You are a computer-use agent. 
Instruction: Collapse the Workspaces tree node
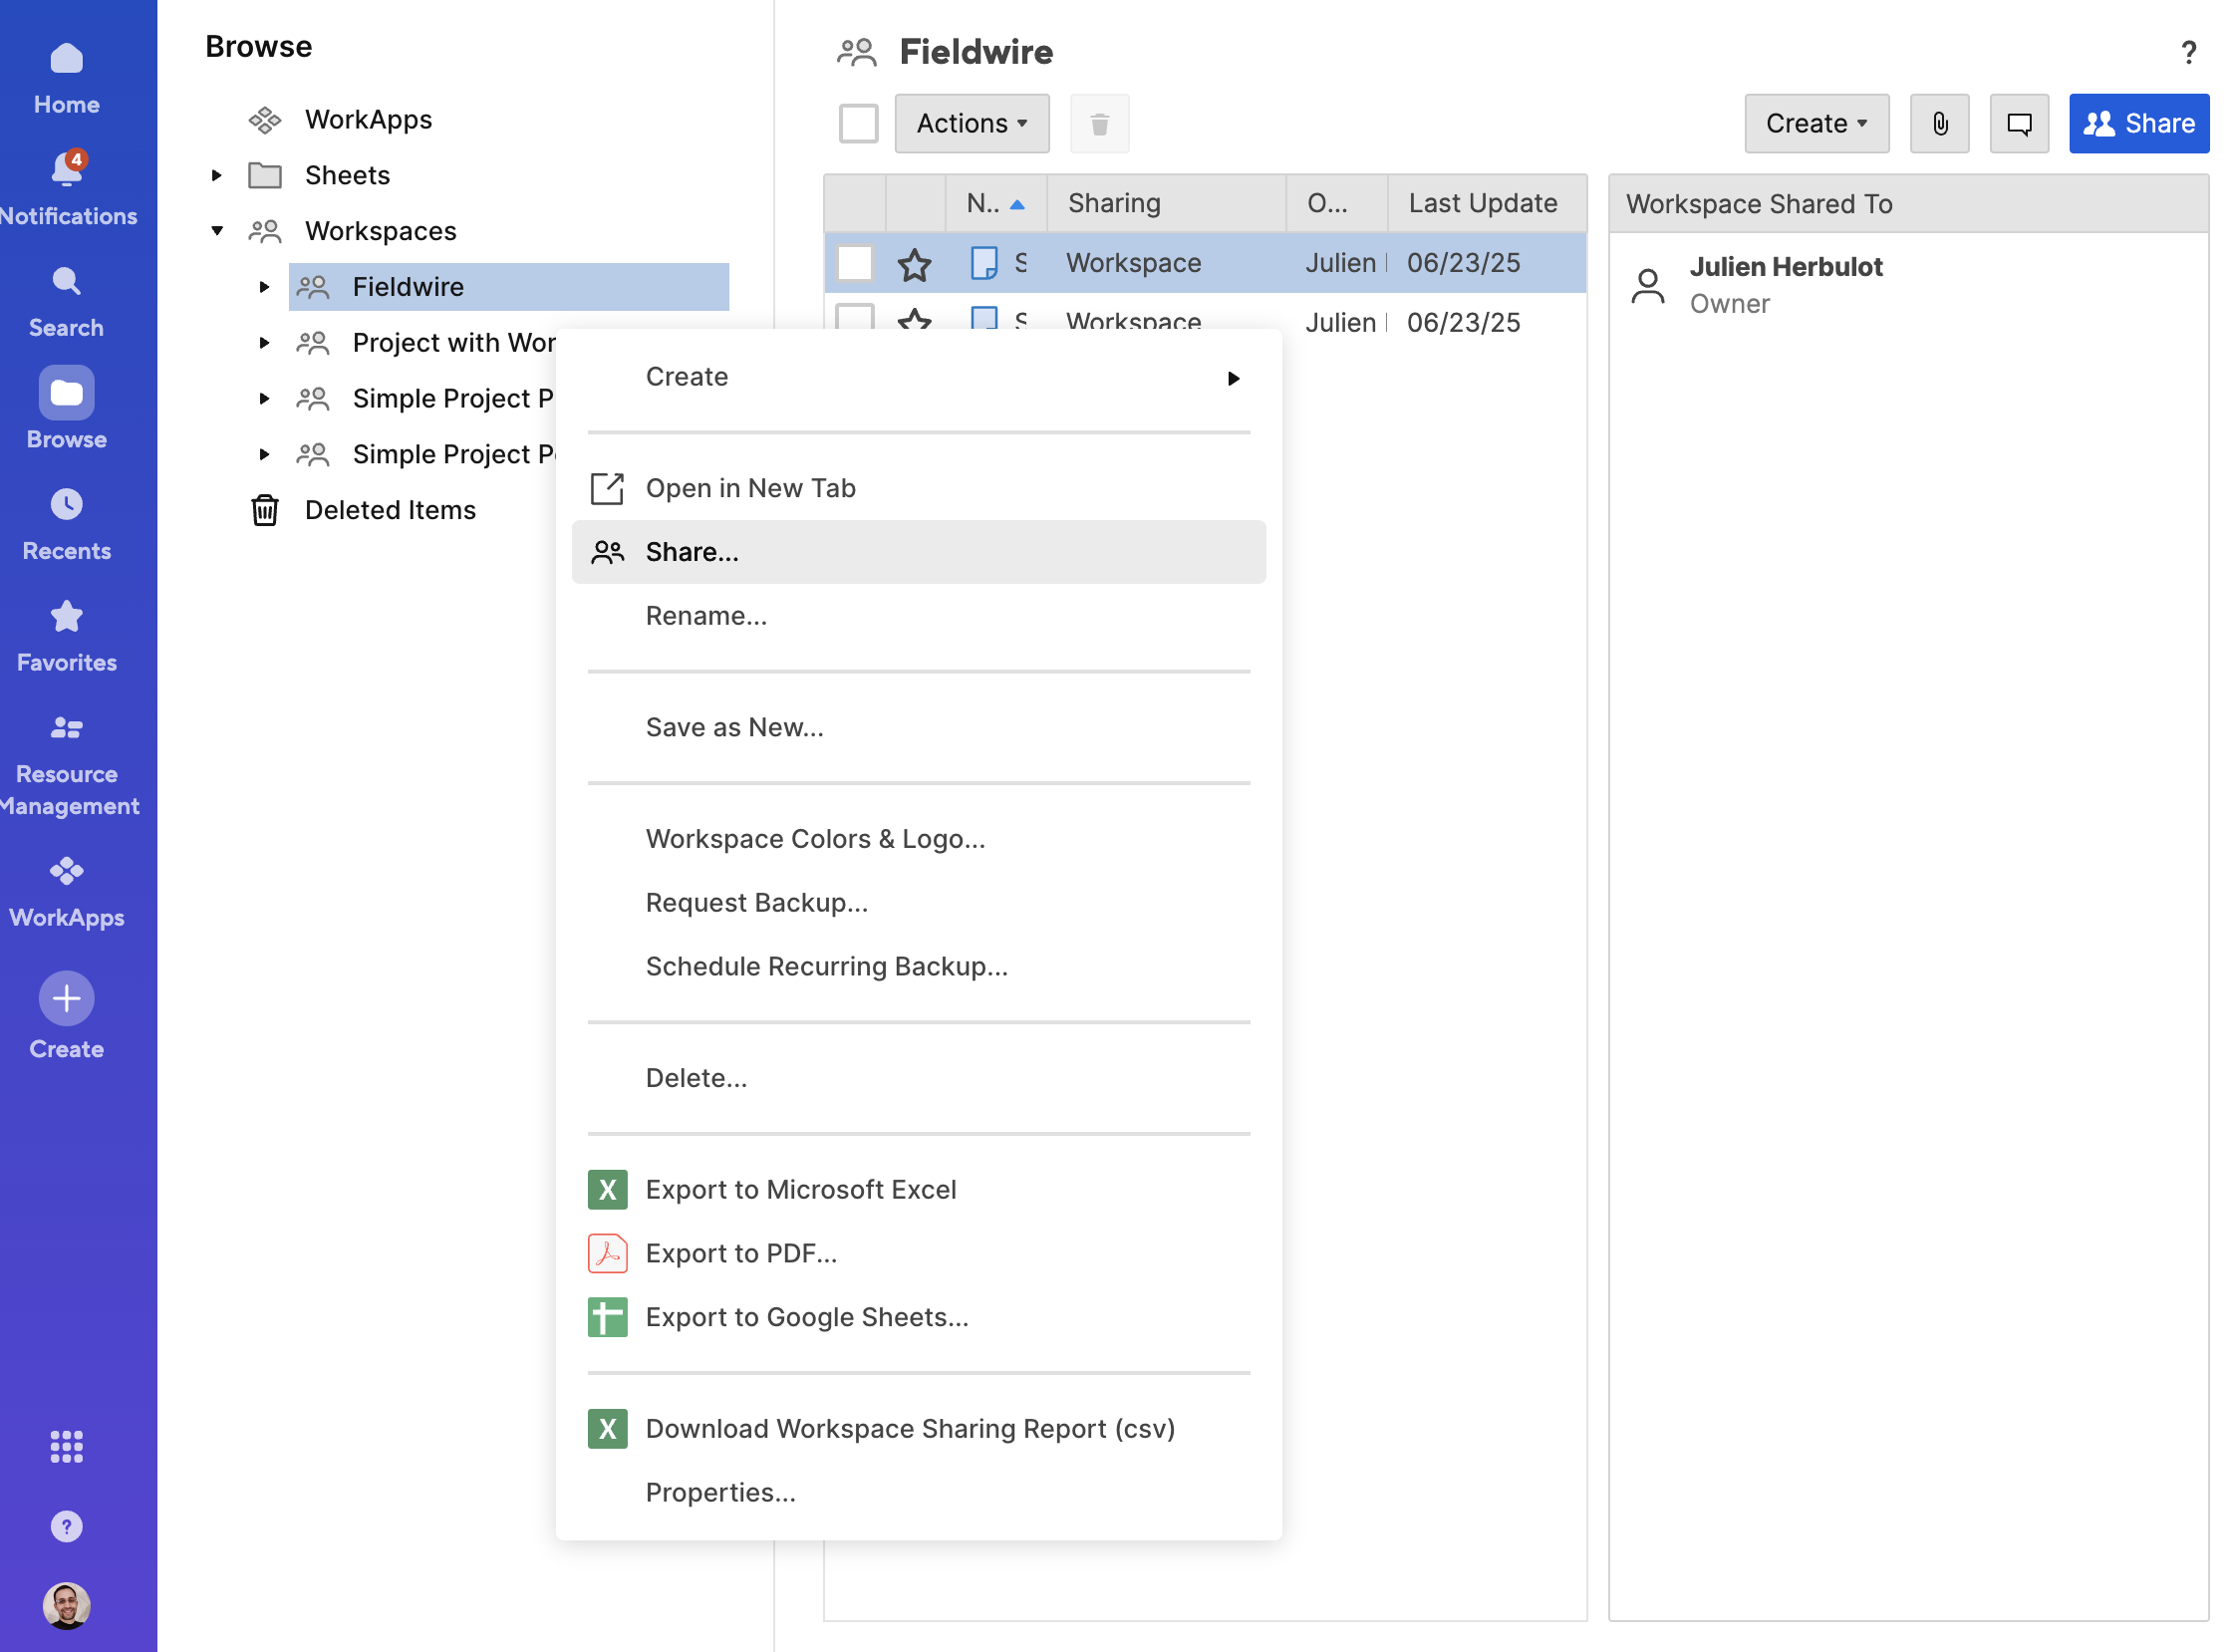pyautogui.click(x=216, y=231)
